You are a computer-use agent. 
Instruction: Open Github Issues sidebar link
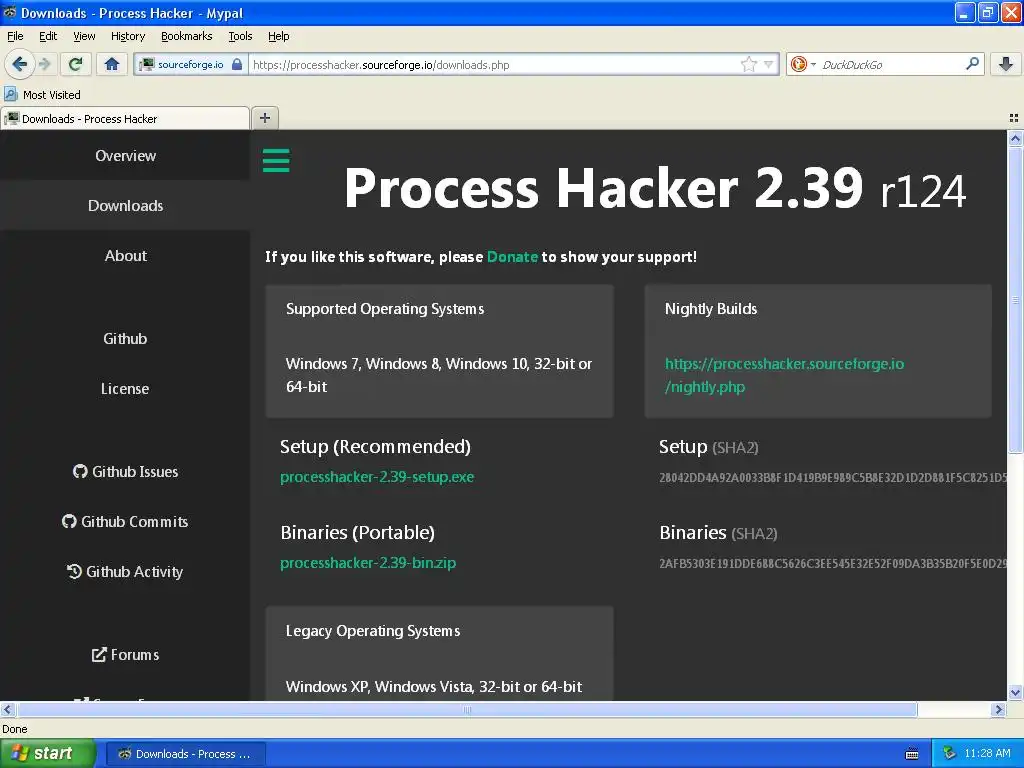tap(125, 472)
